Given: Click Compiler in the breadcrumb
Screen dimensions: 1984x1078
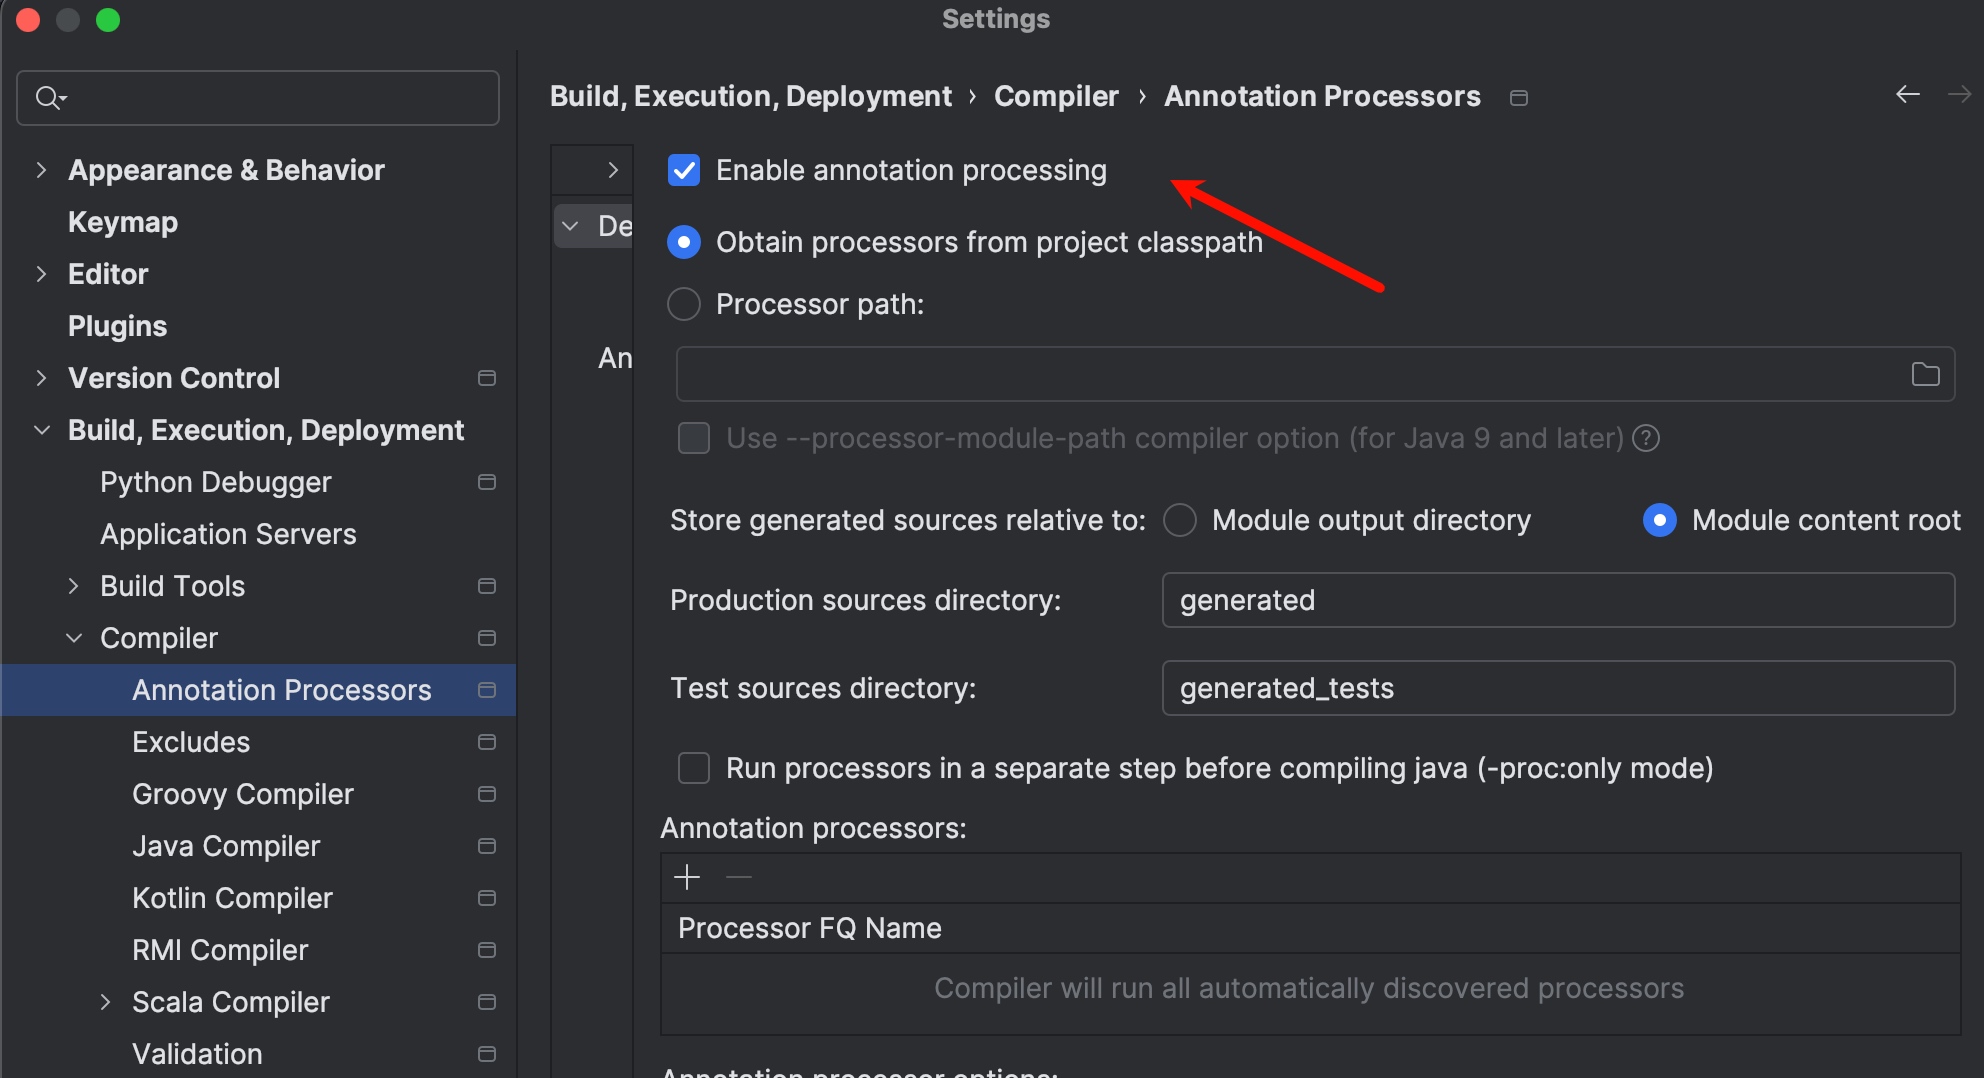Looking at the screenshot, I should [x=1056, y=96].
